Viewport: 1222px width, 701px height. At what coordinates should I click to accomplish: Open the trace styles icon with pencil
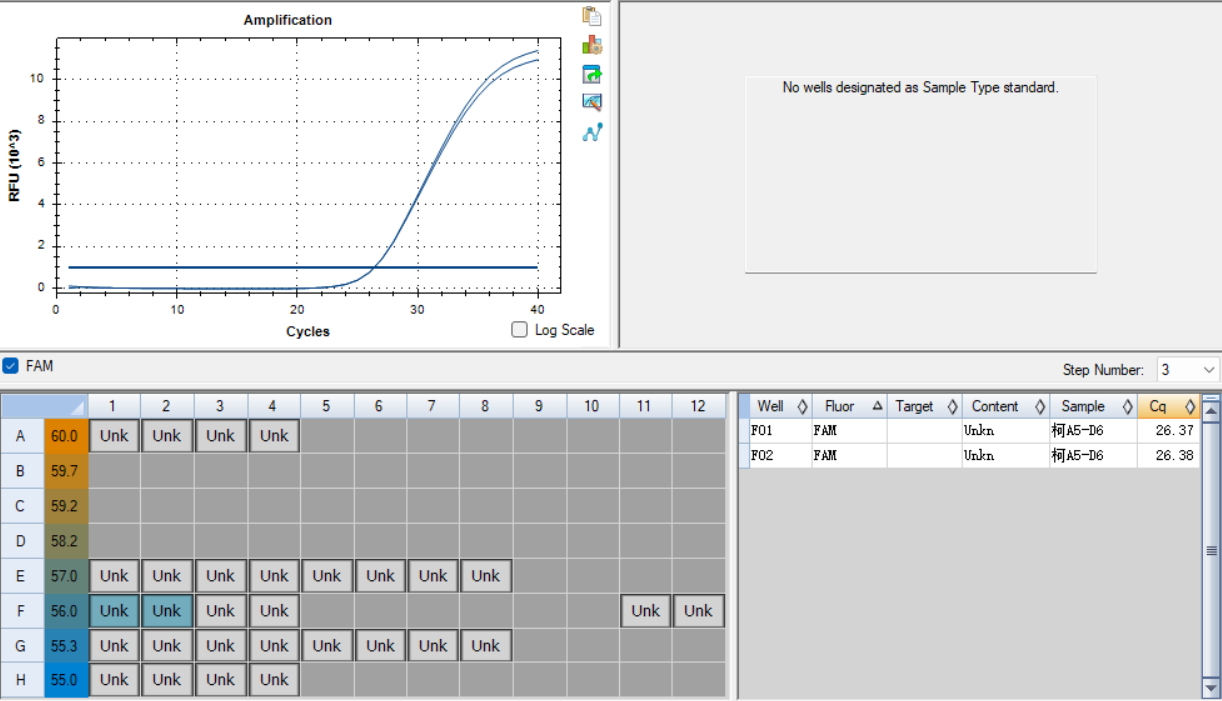click(x=592, y=102)
